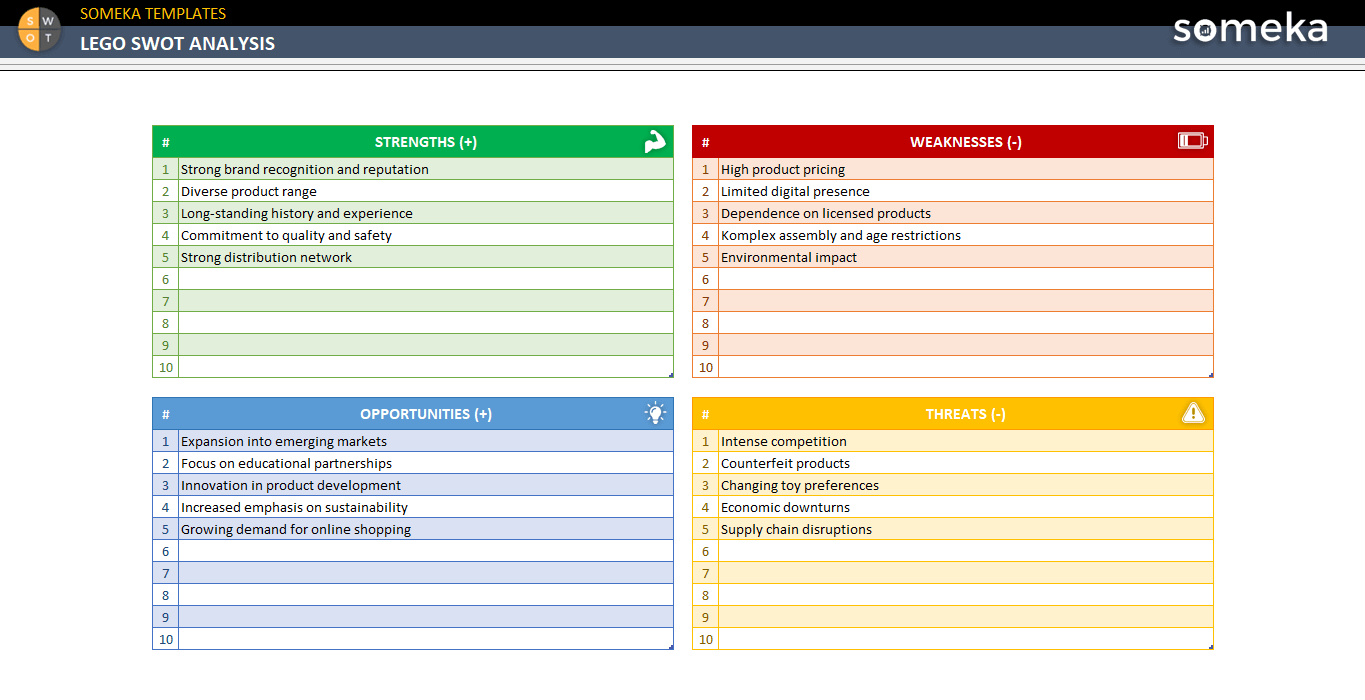Select the THREATS (-) header

click(966, 414)
